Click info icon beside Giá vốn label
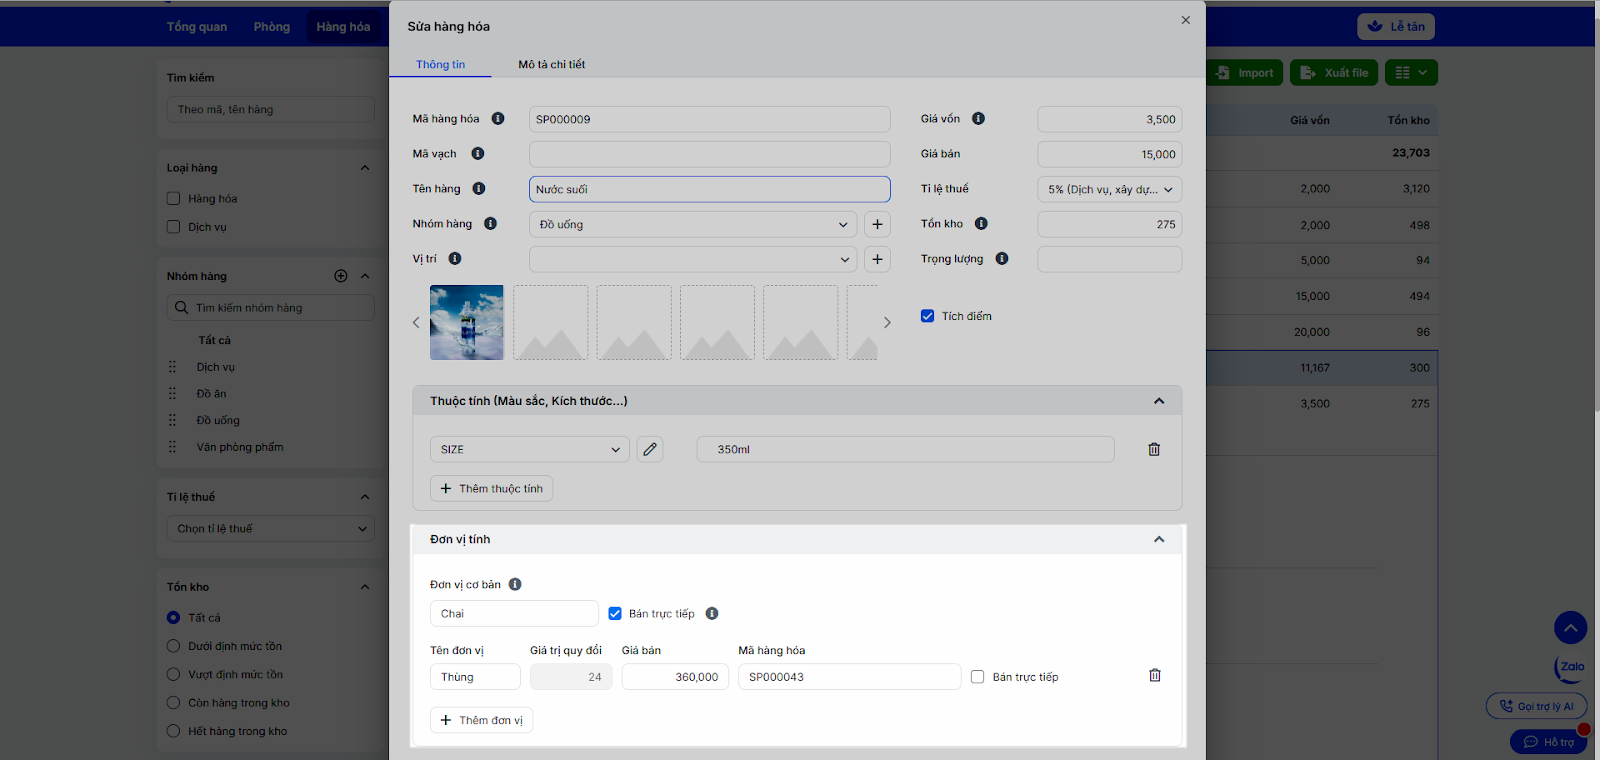1600x760 pixels. [x=978, y=119]
